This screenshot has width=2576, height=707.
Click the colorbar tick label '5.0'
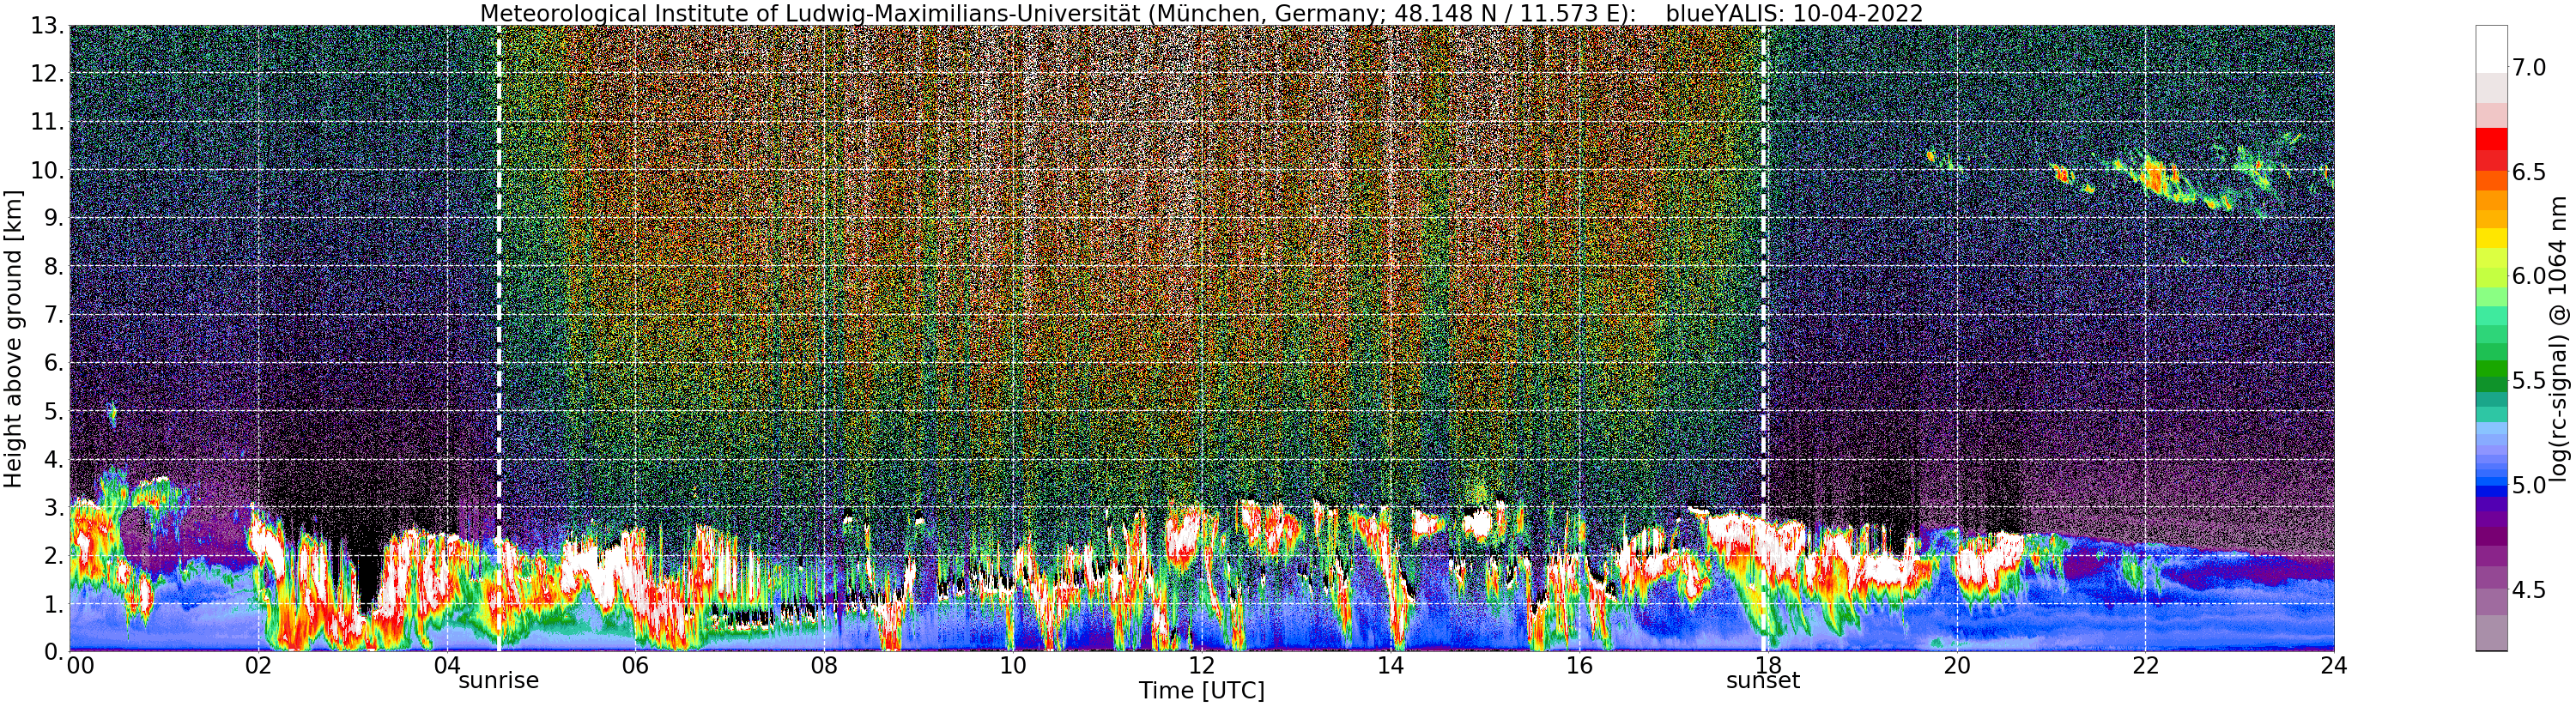tap(2529, 485)
